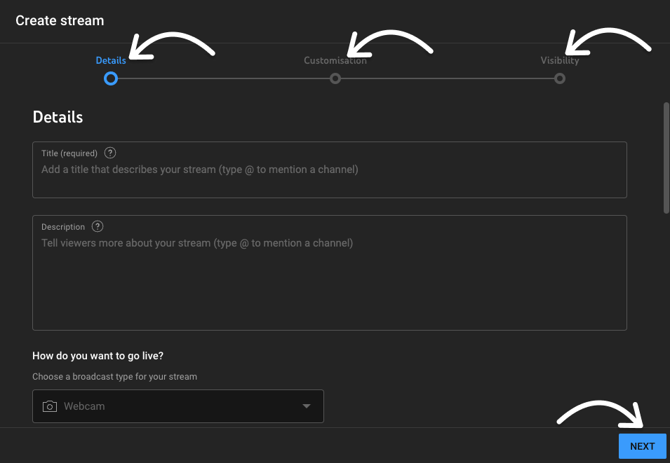Click the blue NEXT button
This screenshot has width=670, height=463.
pyautogui.click(x=642, y=446)
